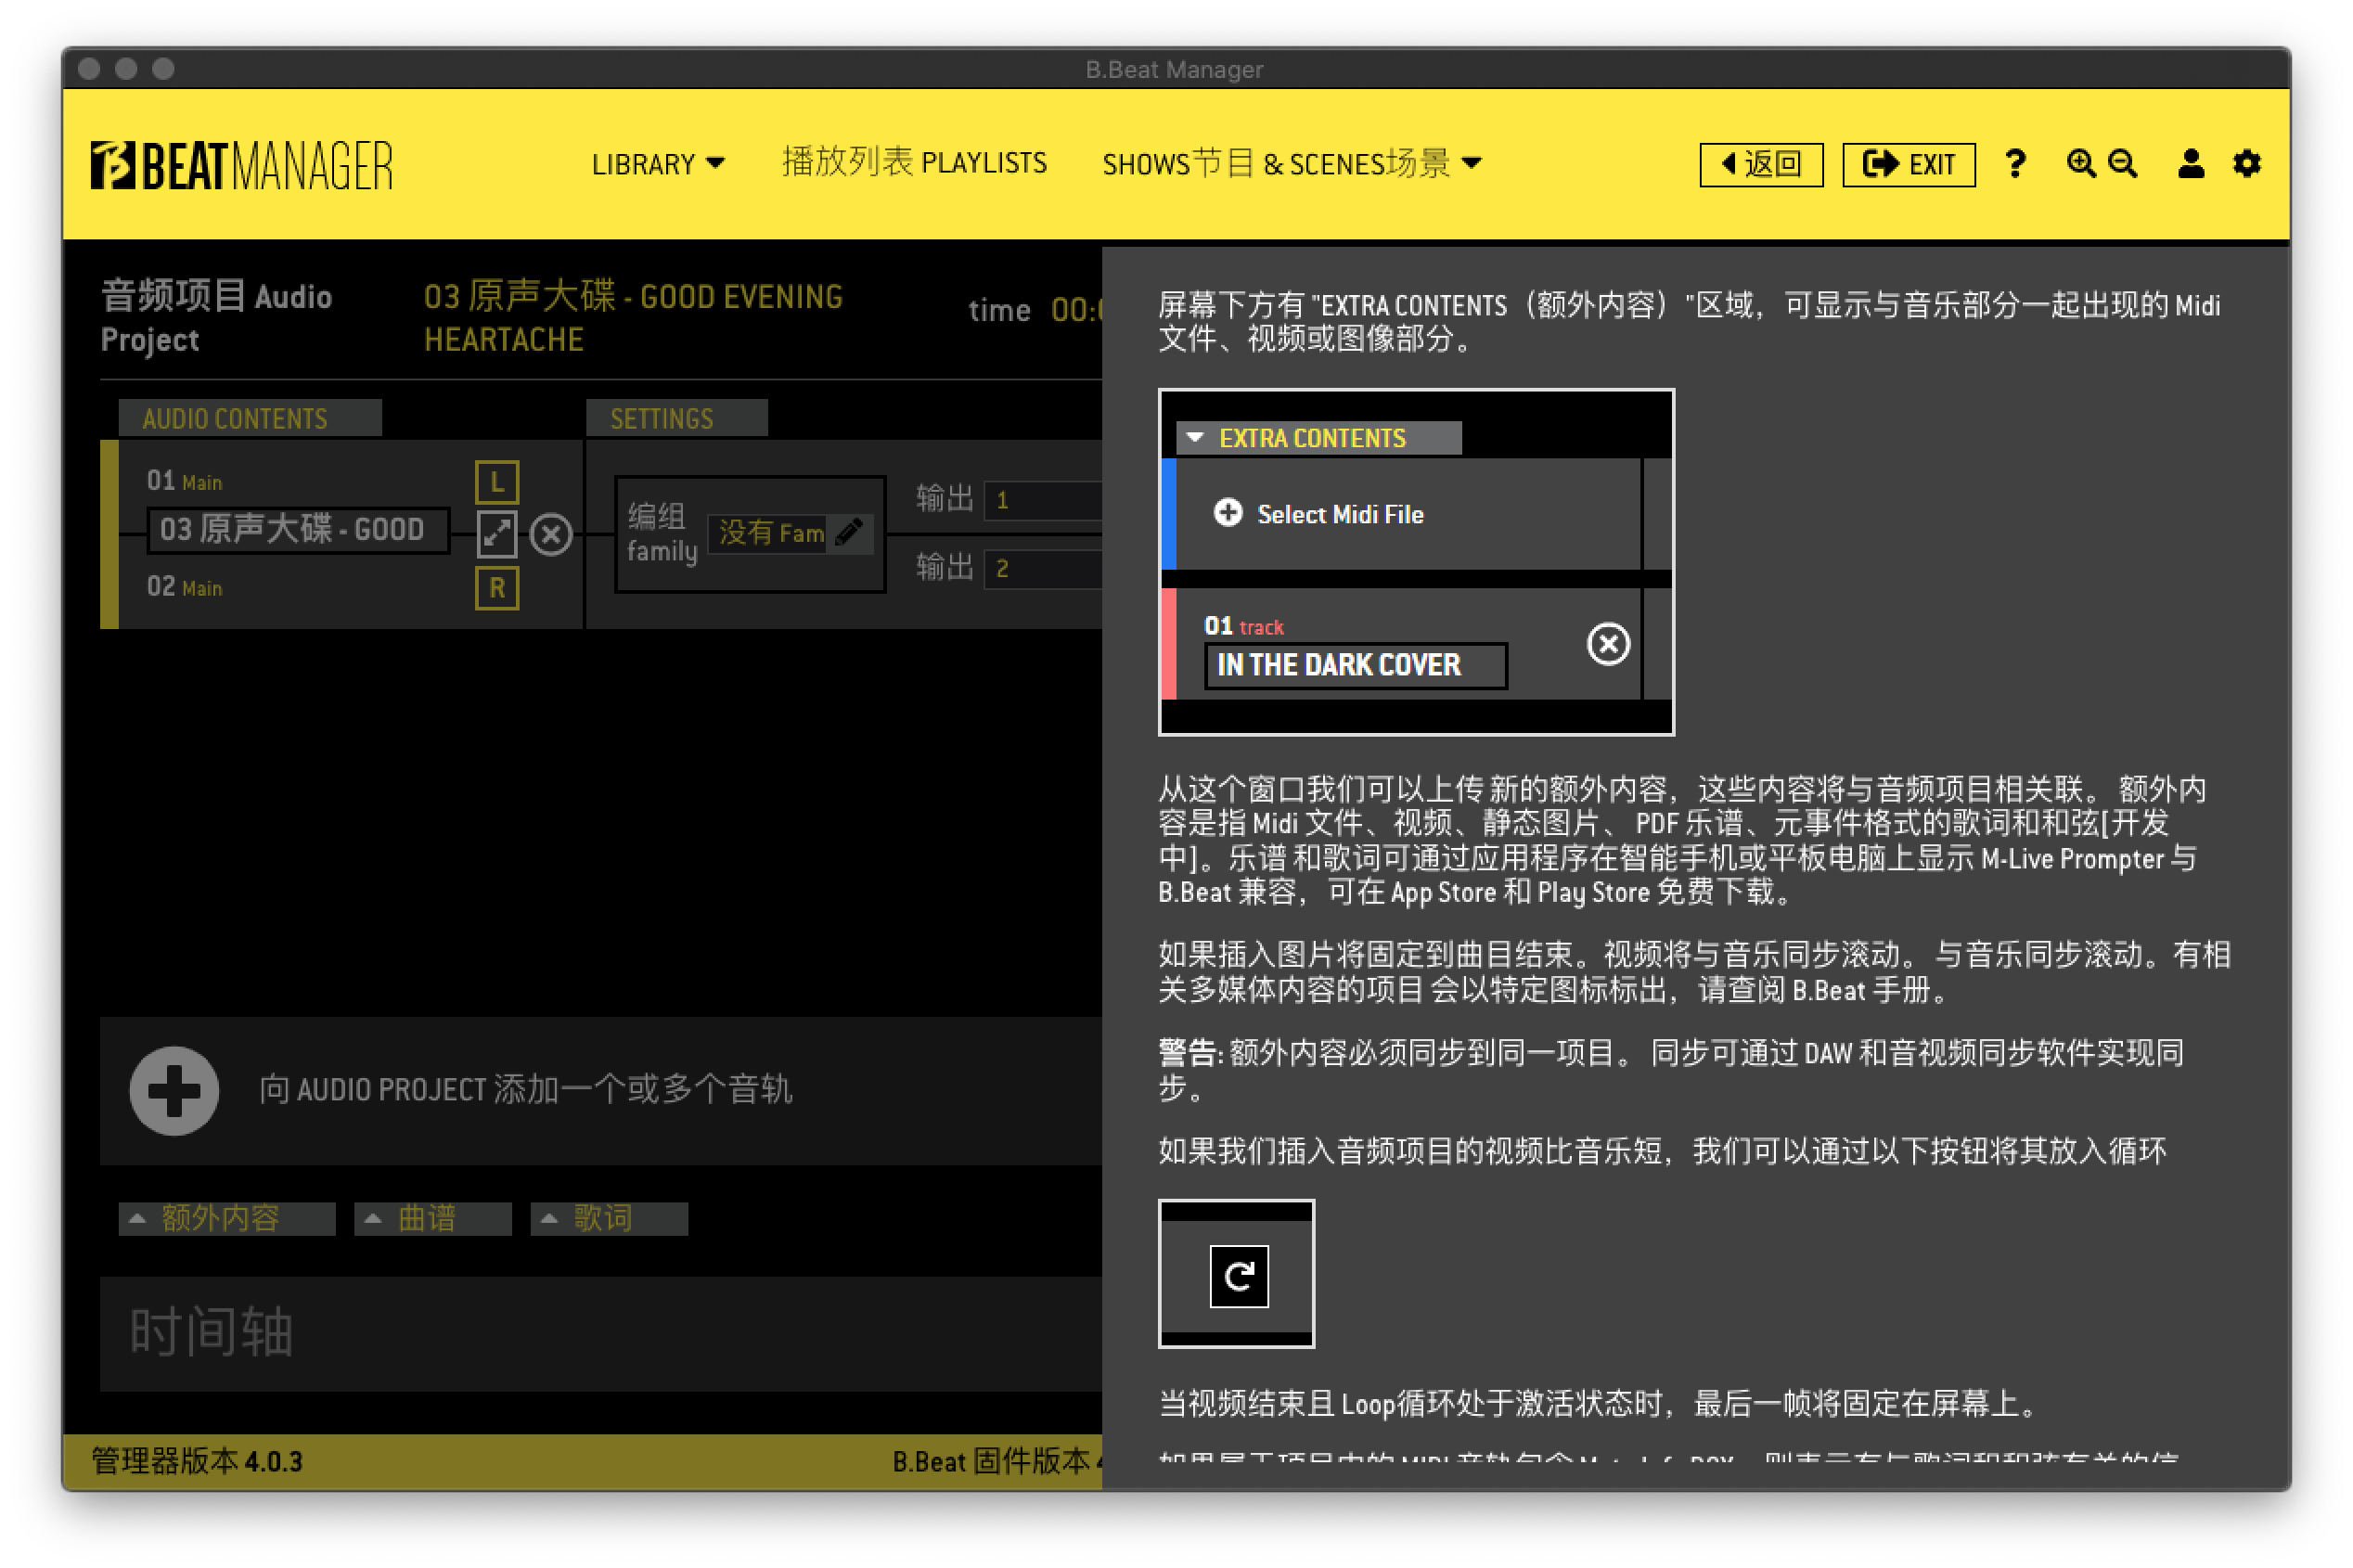Click the X on IN THE DARK COVER track

pyautogui.click(x=1607, y=643)
